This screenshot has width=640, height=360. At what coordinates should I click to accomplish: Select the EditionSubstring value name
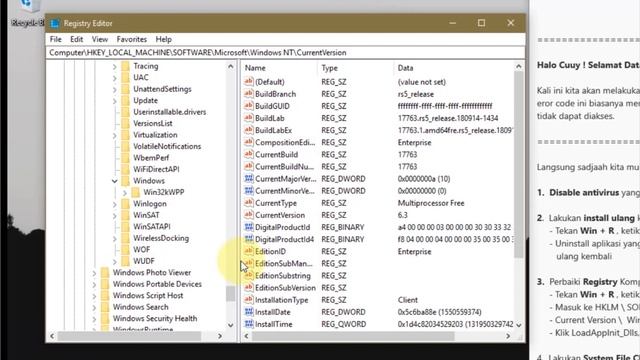(282, 276)
